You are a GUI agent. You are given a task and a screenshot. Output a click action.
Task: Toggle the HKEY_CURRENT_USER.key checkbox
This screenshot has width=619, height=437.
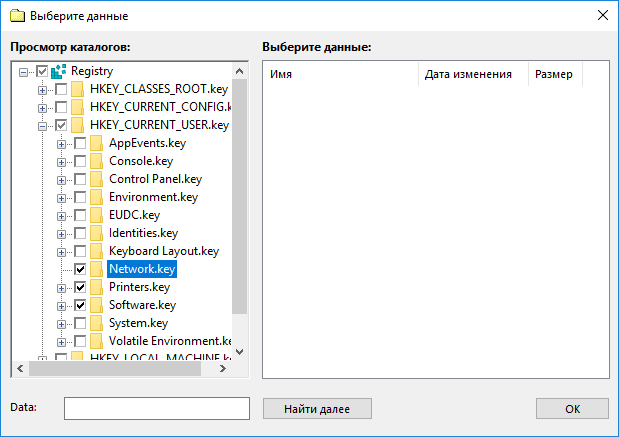61,126
